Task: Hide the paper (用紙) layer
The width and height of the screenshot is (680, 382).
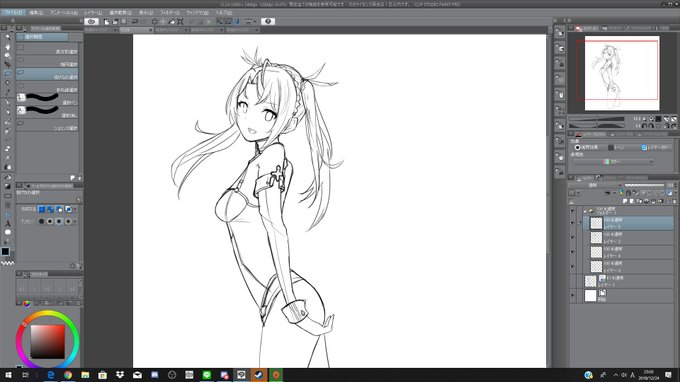Action: [572, 296]
